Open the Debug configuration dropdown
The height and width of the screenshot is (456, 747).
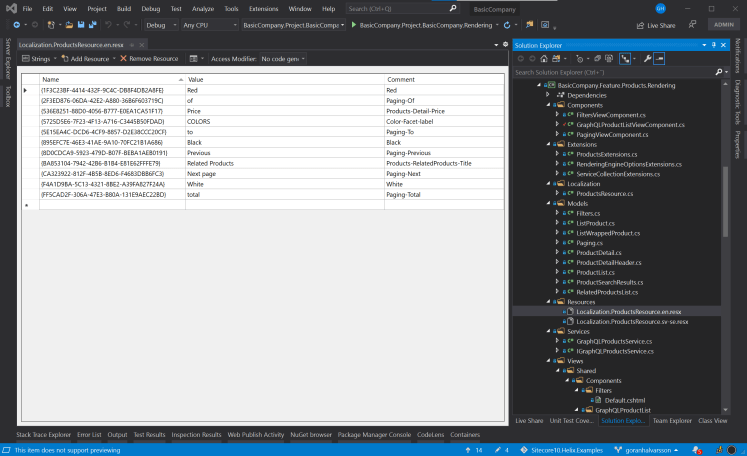(158, 24)
